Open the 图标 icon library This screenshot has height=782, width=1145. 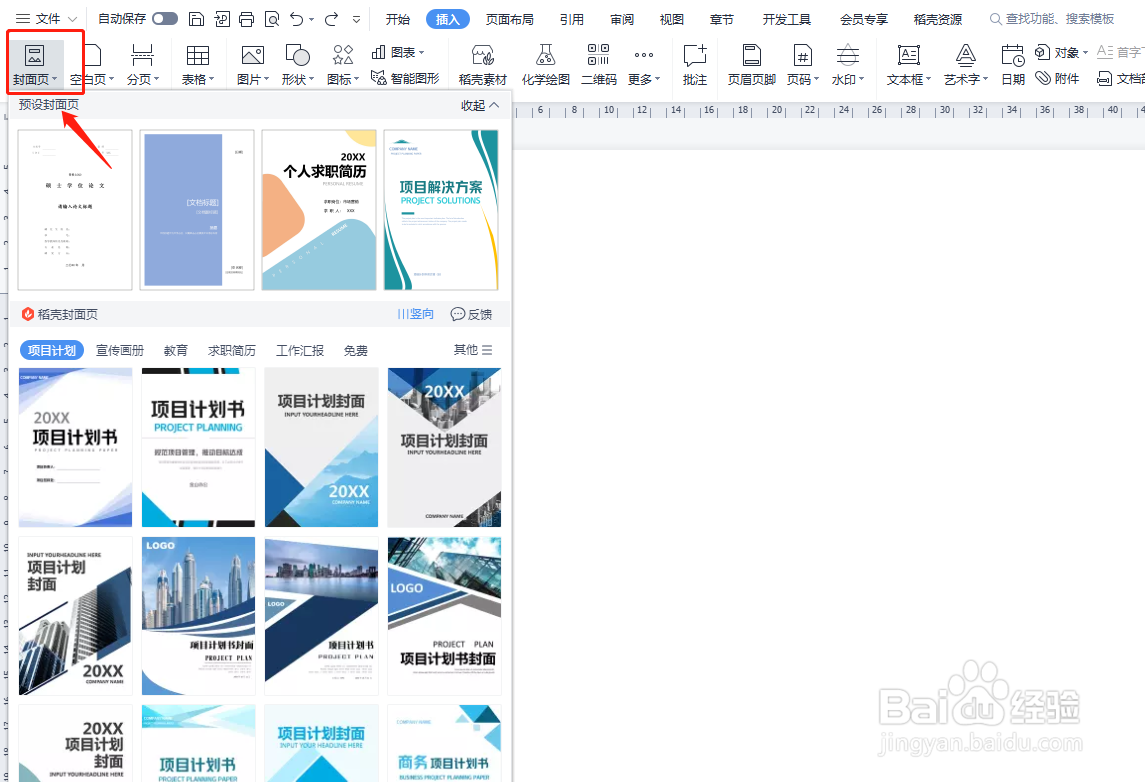(x=342, y=64)
